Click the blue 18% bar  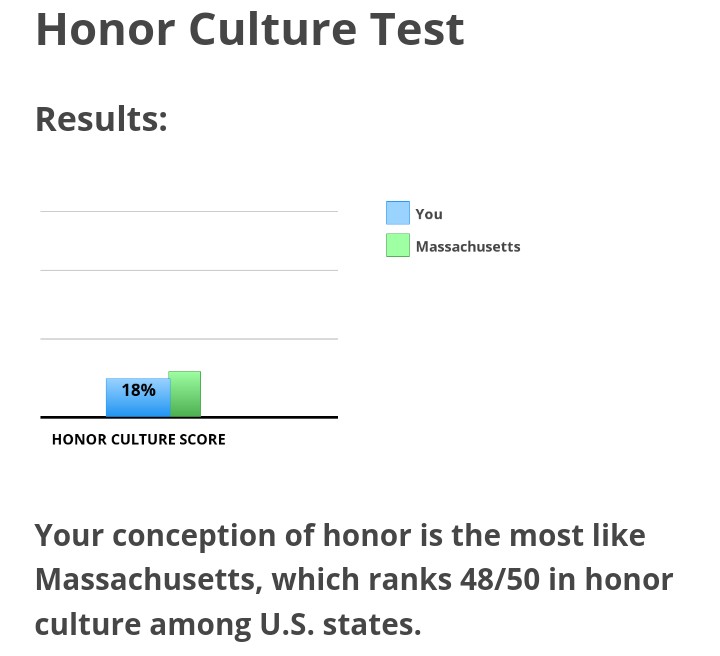pos(138,398)
